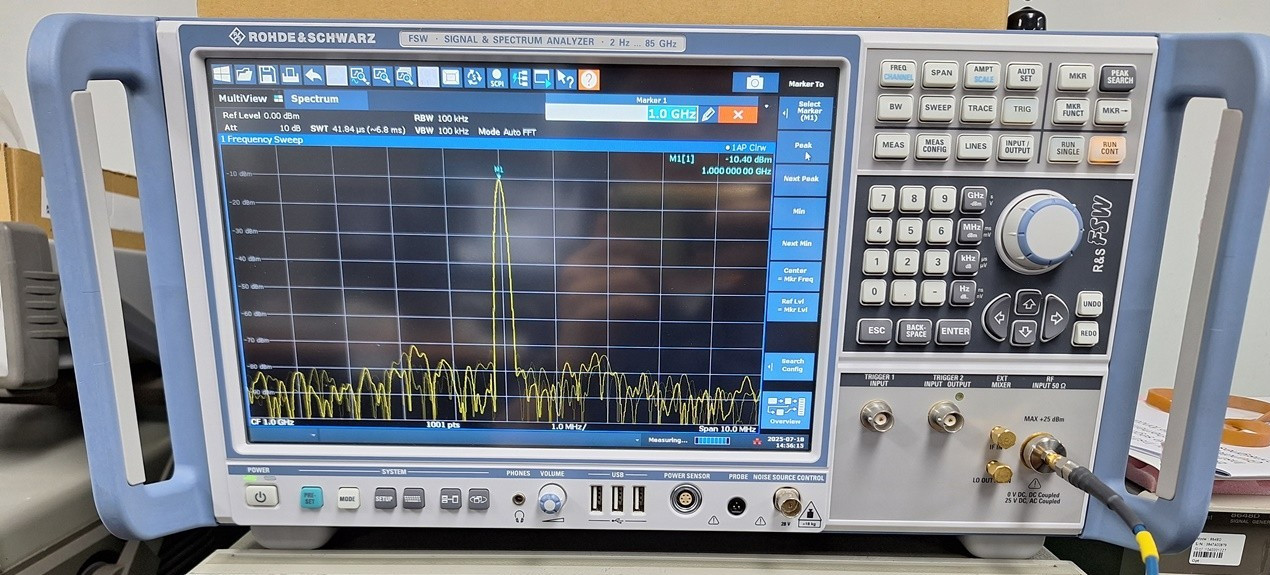The image size is (1270, 575).
Task: Click the Marker 1 frequency input field
Action: coord(621,113)
